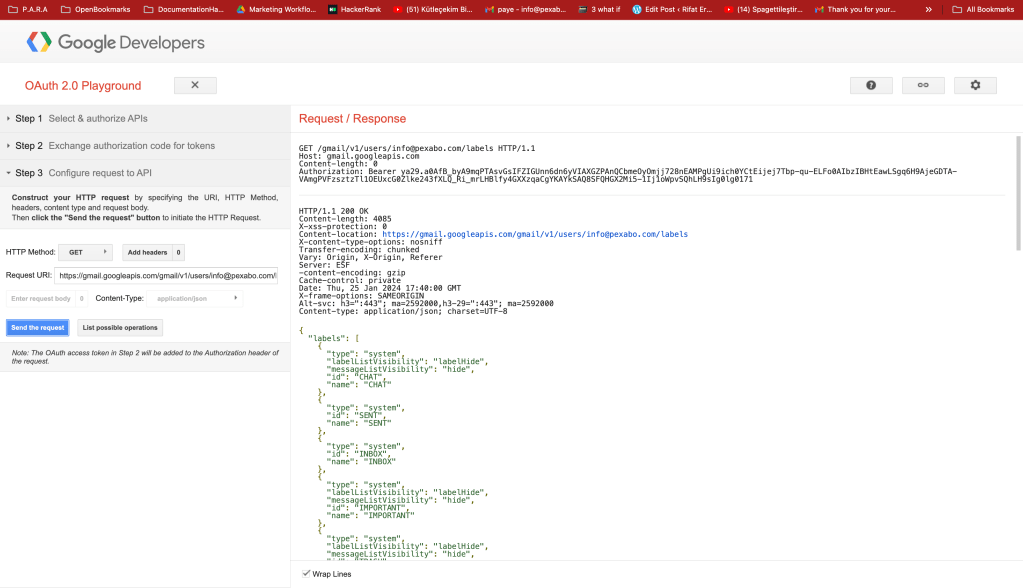Click the Cache-control: private header line
The height and width of the screenshot is (588, 1023).
point(350,281)
